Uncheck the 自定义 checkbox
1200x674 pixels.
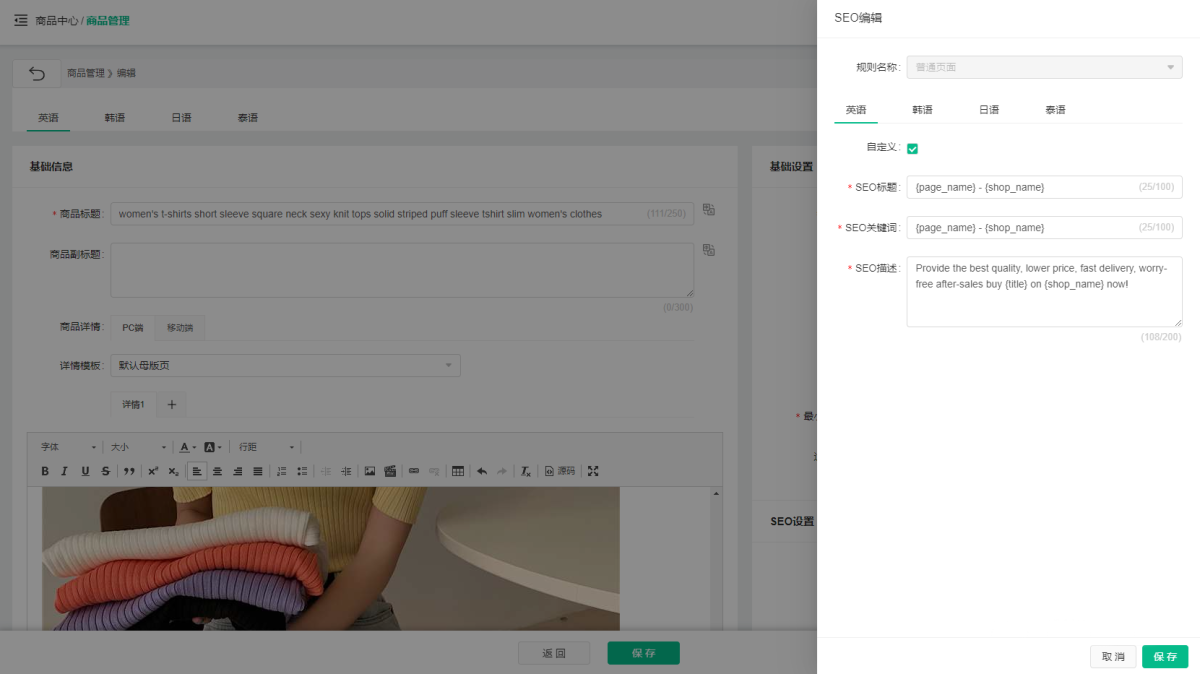tap(912, 149)
